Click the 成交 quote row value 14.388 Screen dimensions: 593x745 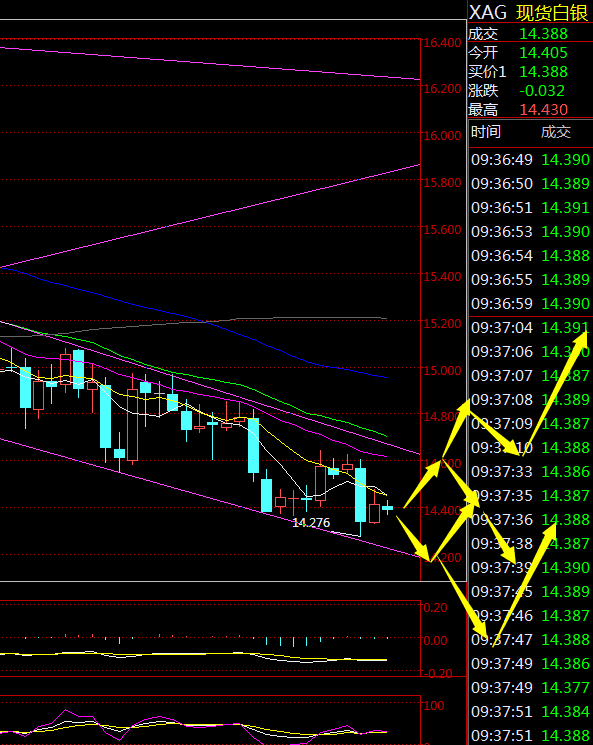click(543, 34)
